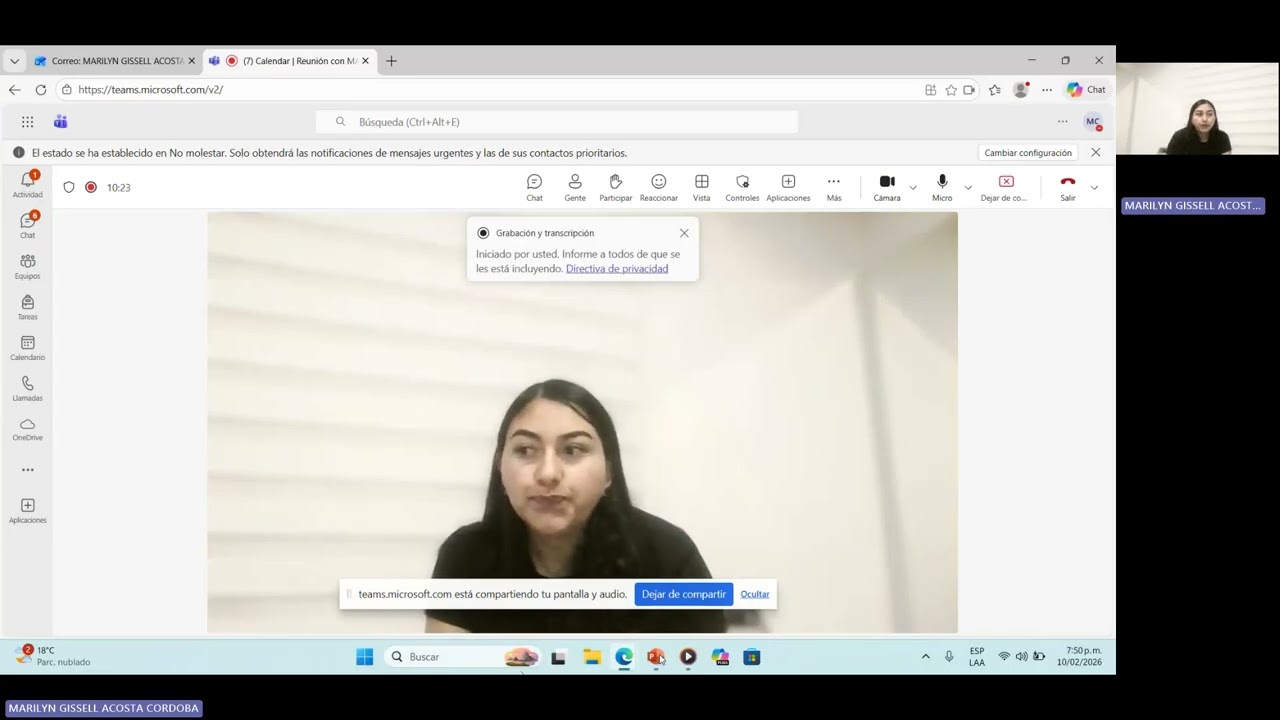Open the Edge browser profile icon
This screenshot has height=720, width=1280.
(1021, 90)
